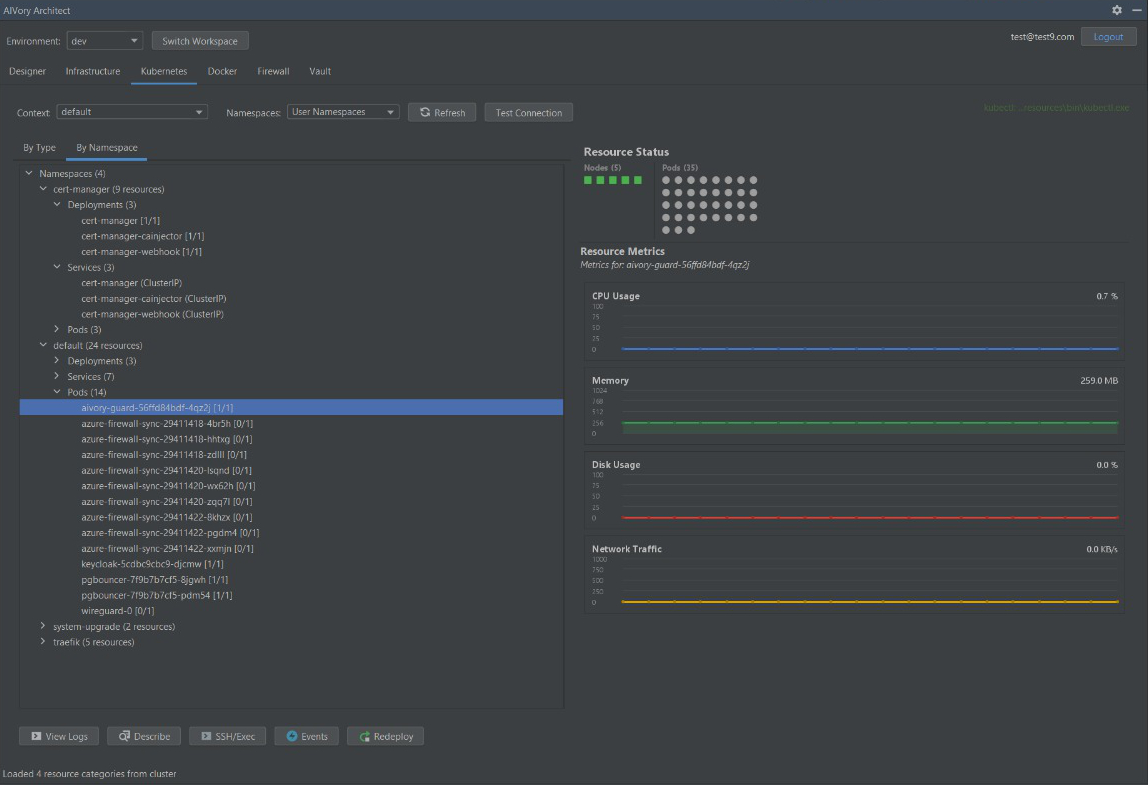
Task: Open the settings gear icon
Action: click(1117, 10)
